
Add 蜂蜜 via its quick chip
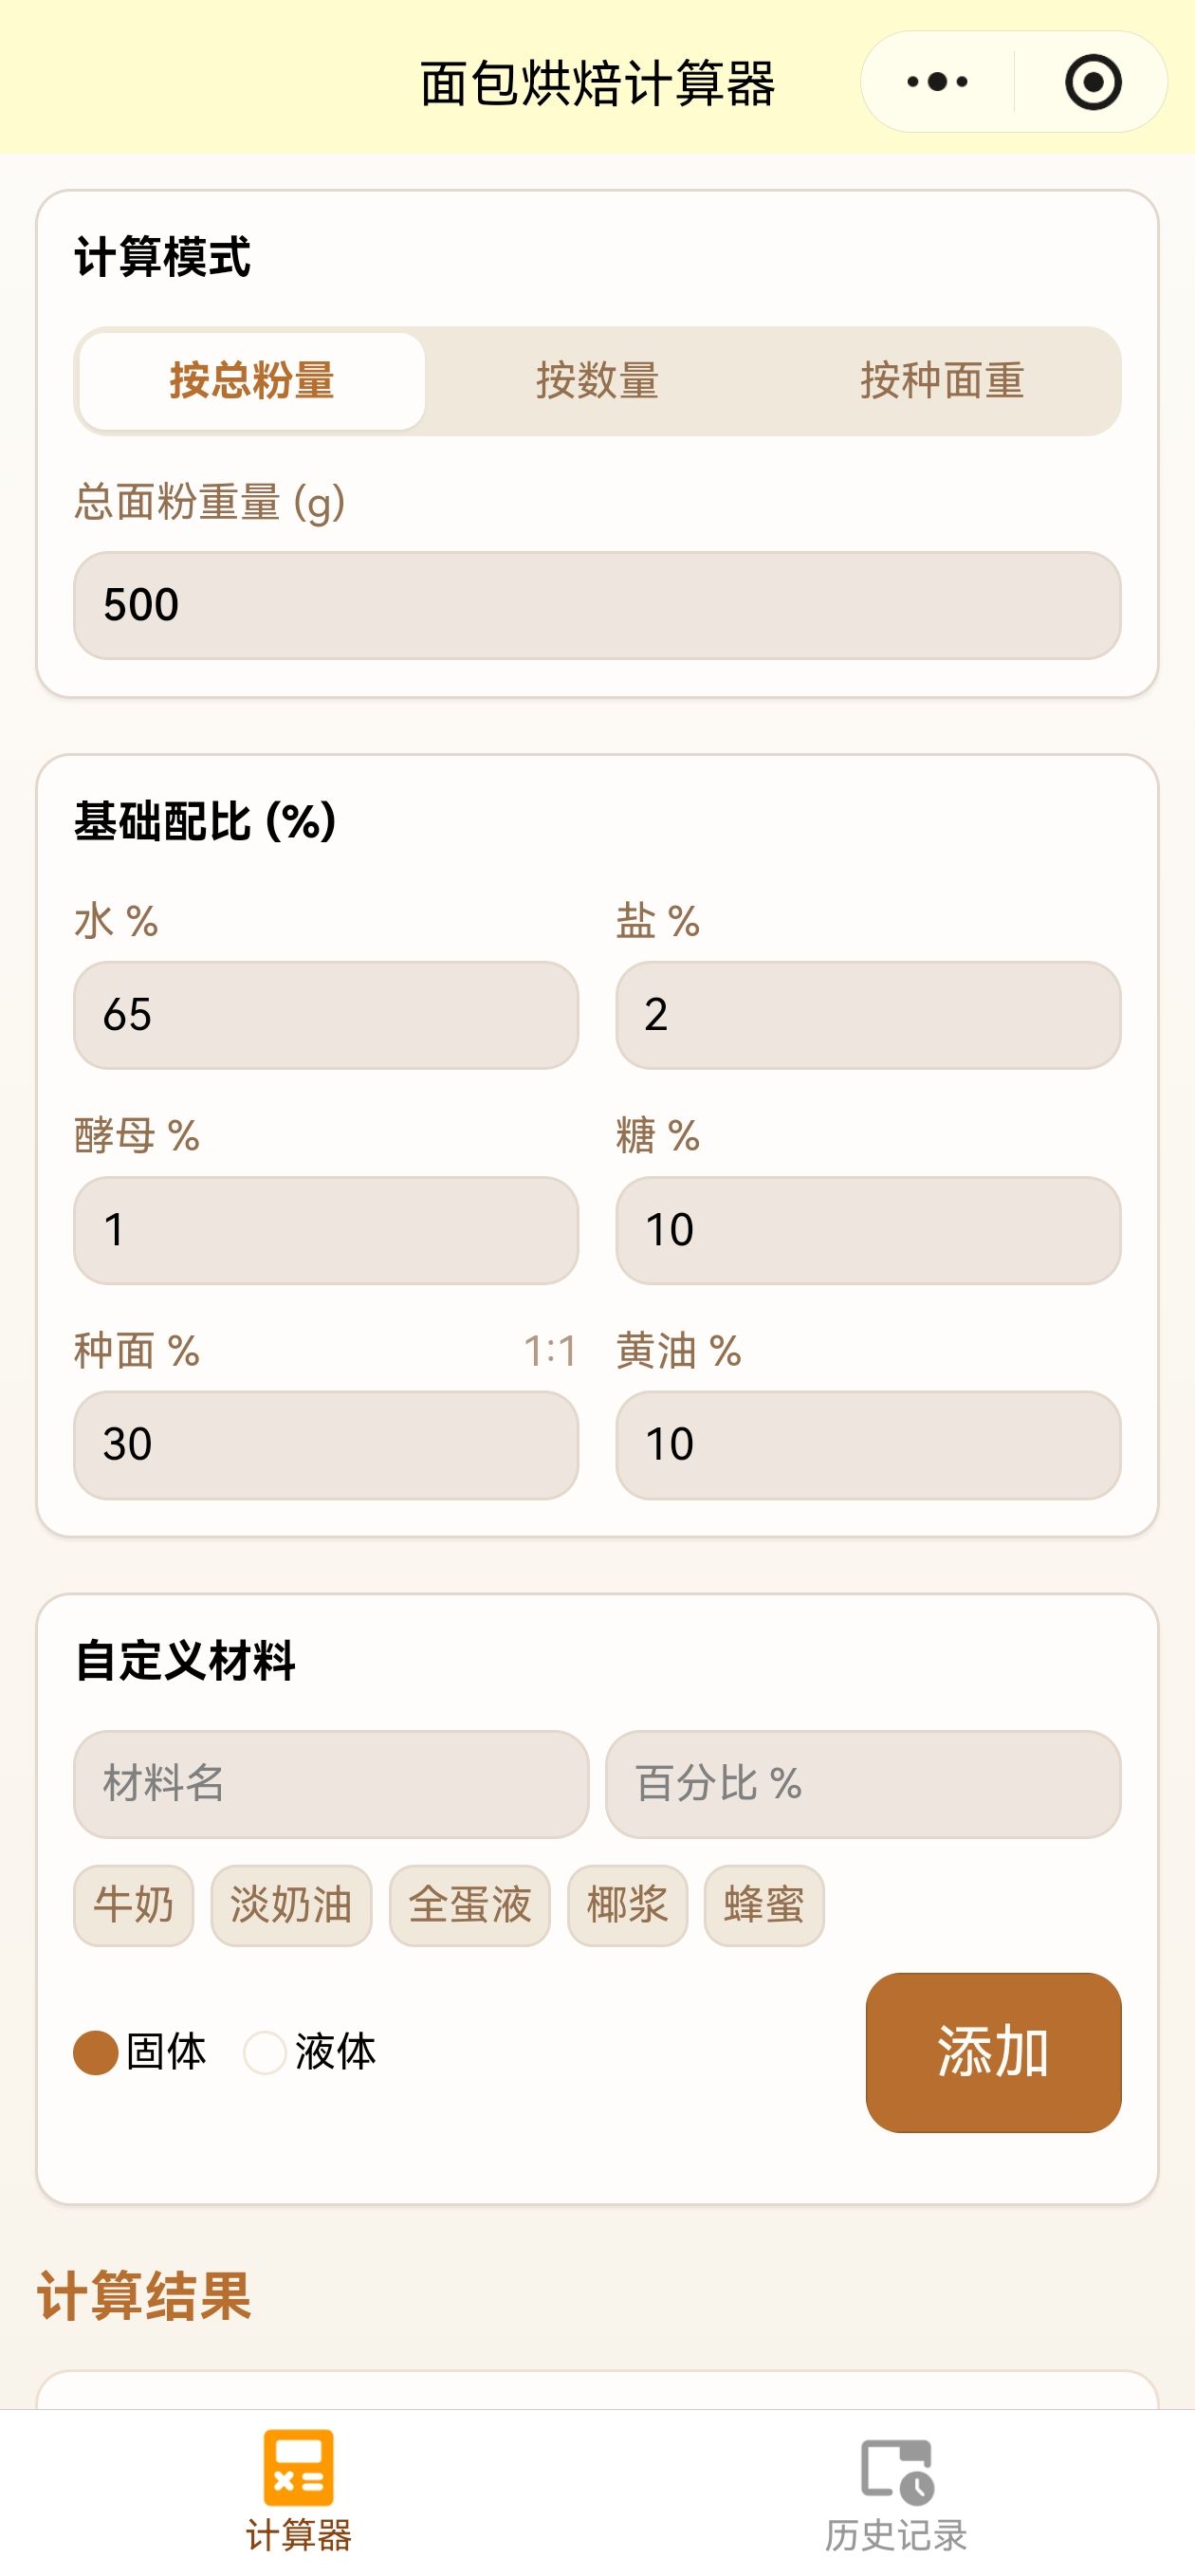[764, 1905]
